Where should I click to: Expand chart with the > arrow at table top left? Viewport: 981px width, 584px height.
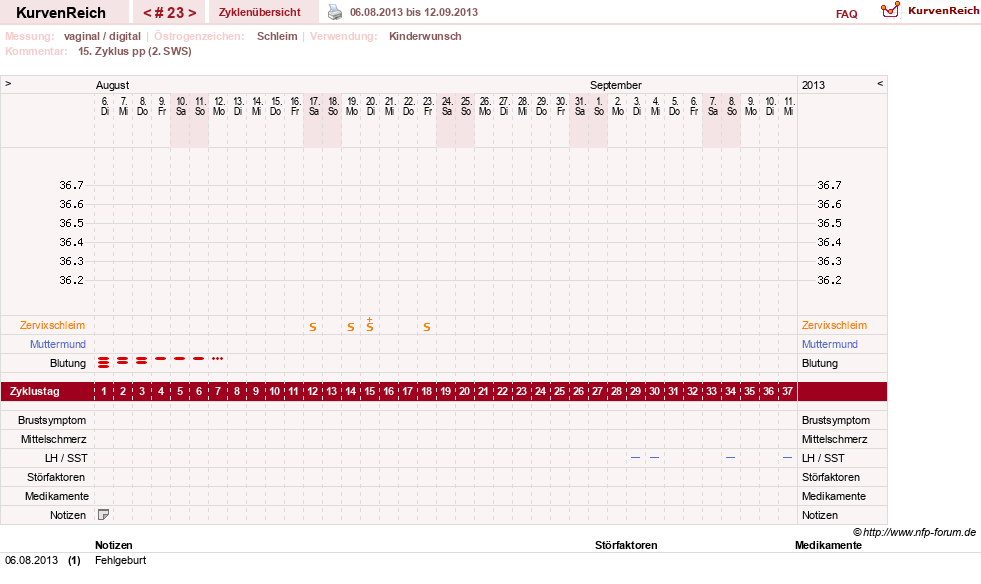[x=8, y=83]
